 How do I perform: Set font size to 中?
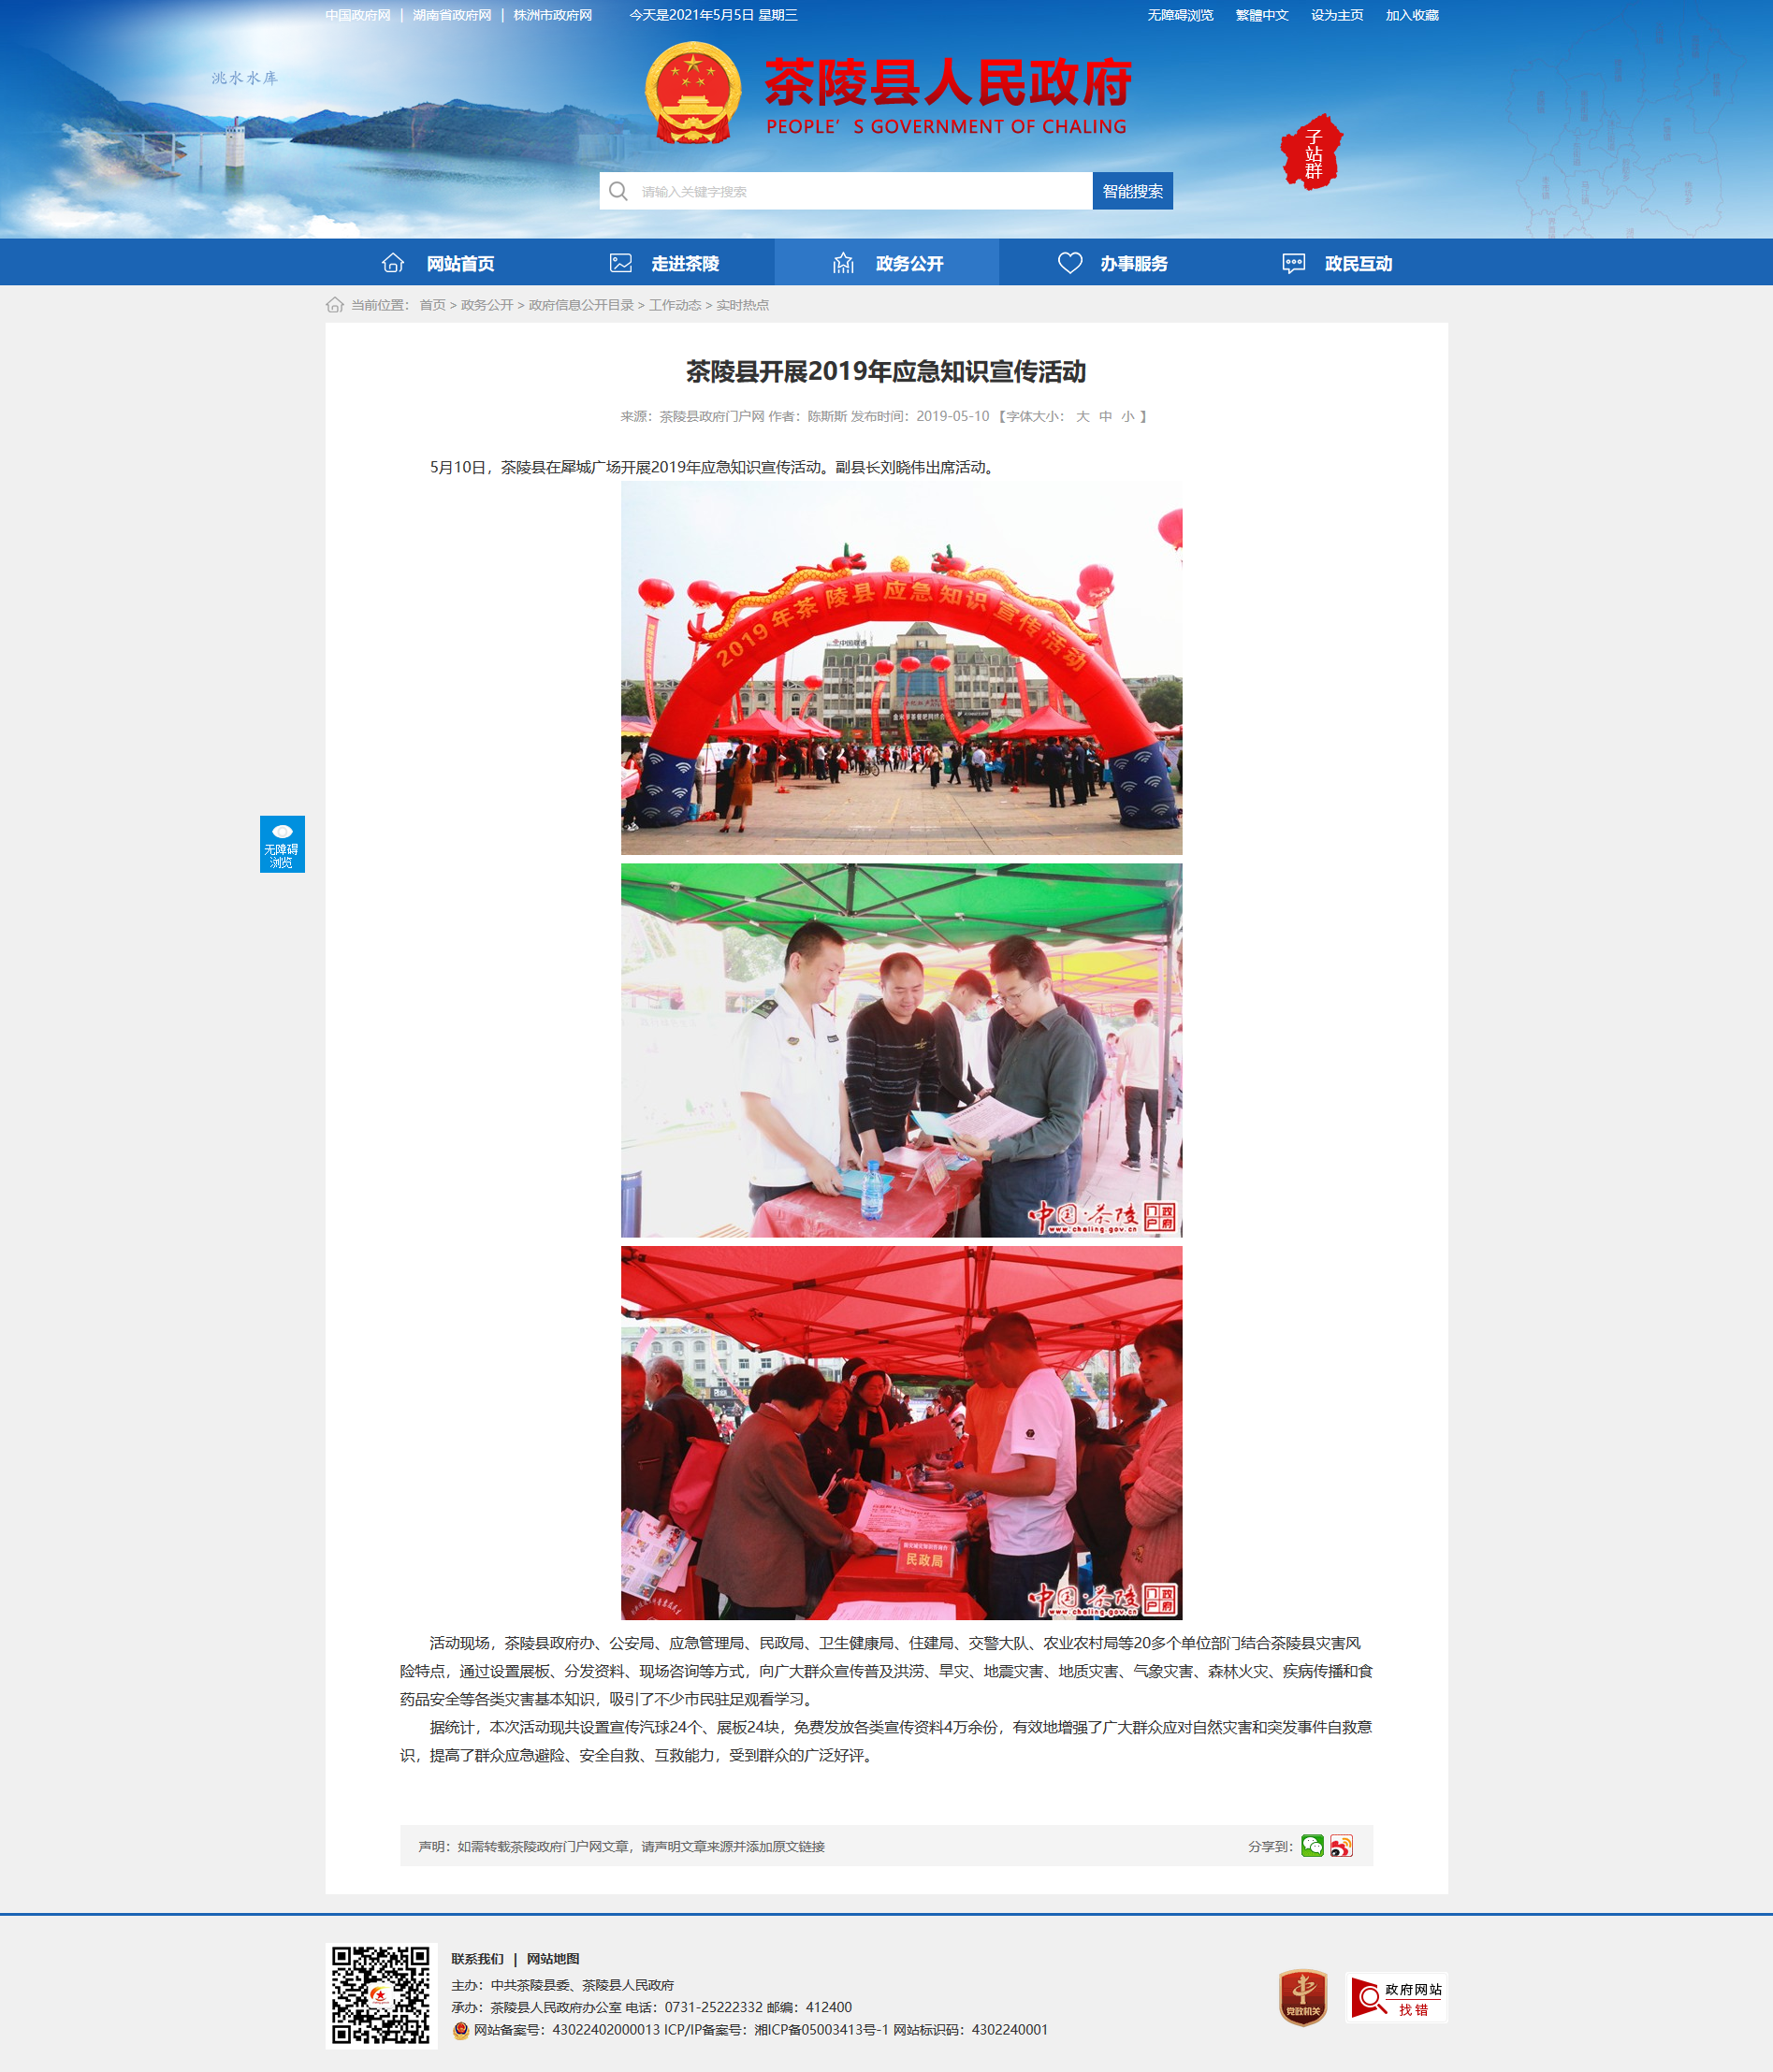pyautogui.click(x=1105, y=416)
